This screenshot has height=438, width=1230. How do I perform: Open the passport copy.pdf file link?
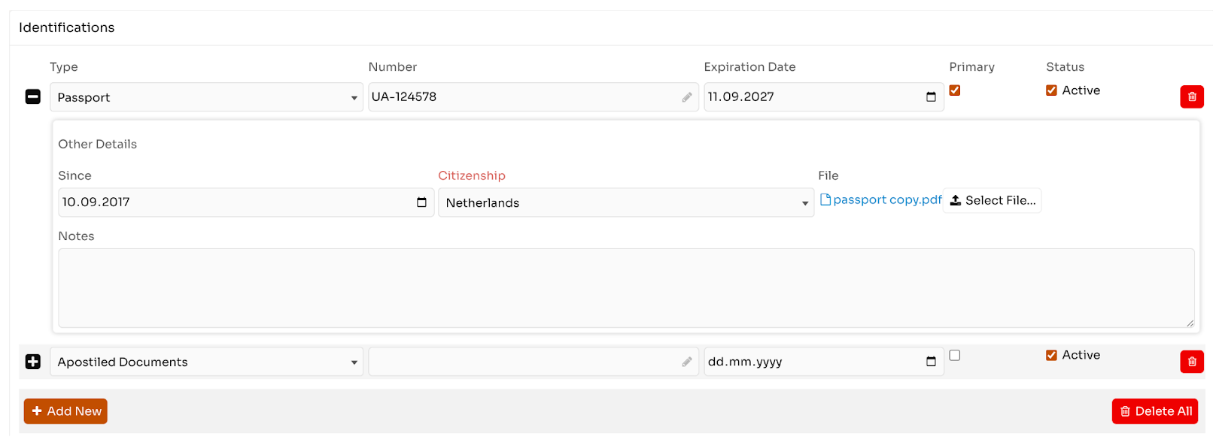881,200
